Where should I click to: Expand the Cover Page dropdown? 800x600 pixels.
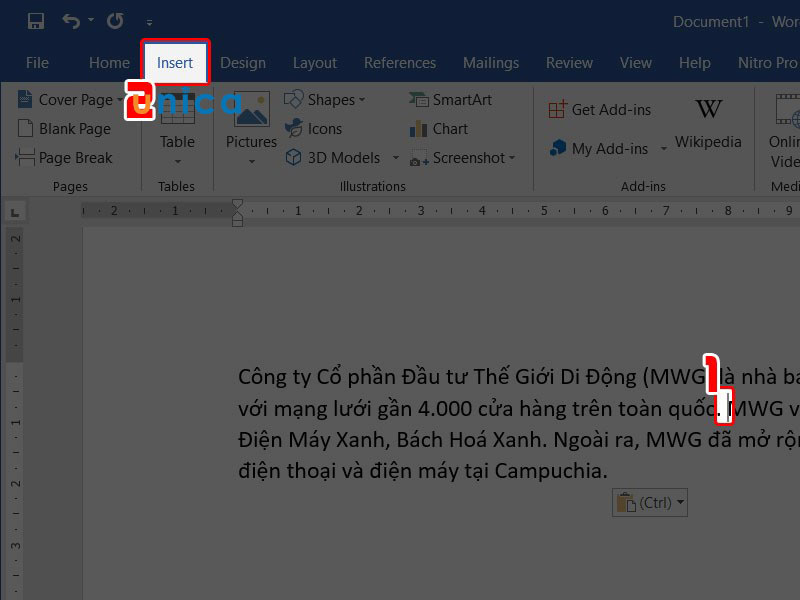[x=122, y=100]
